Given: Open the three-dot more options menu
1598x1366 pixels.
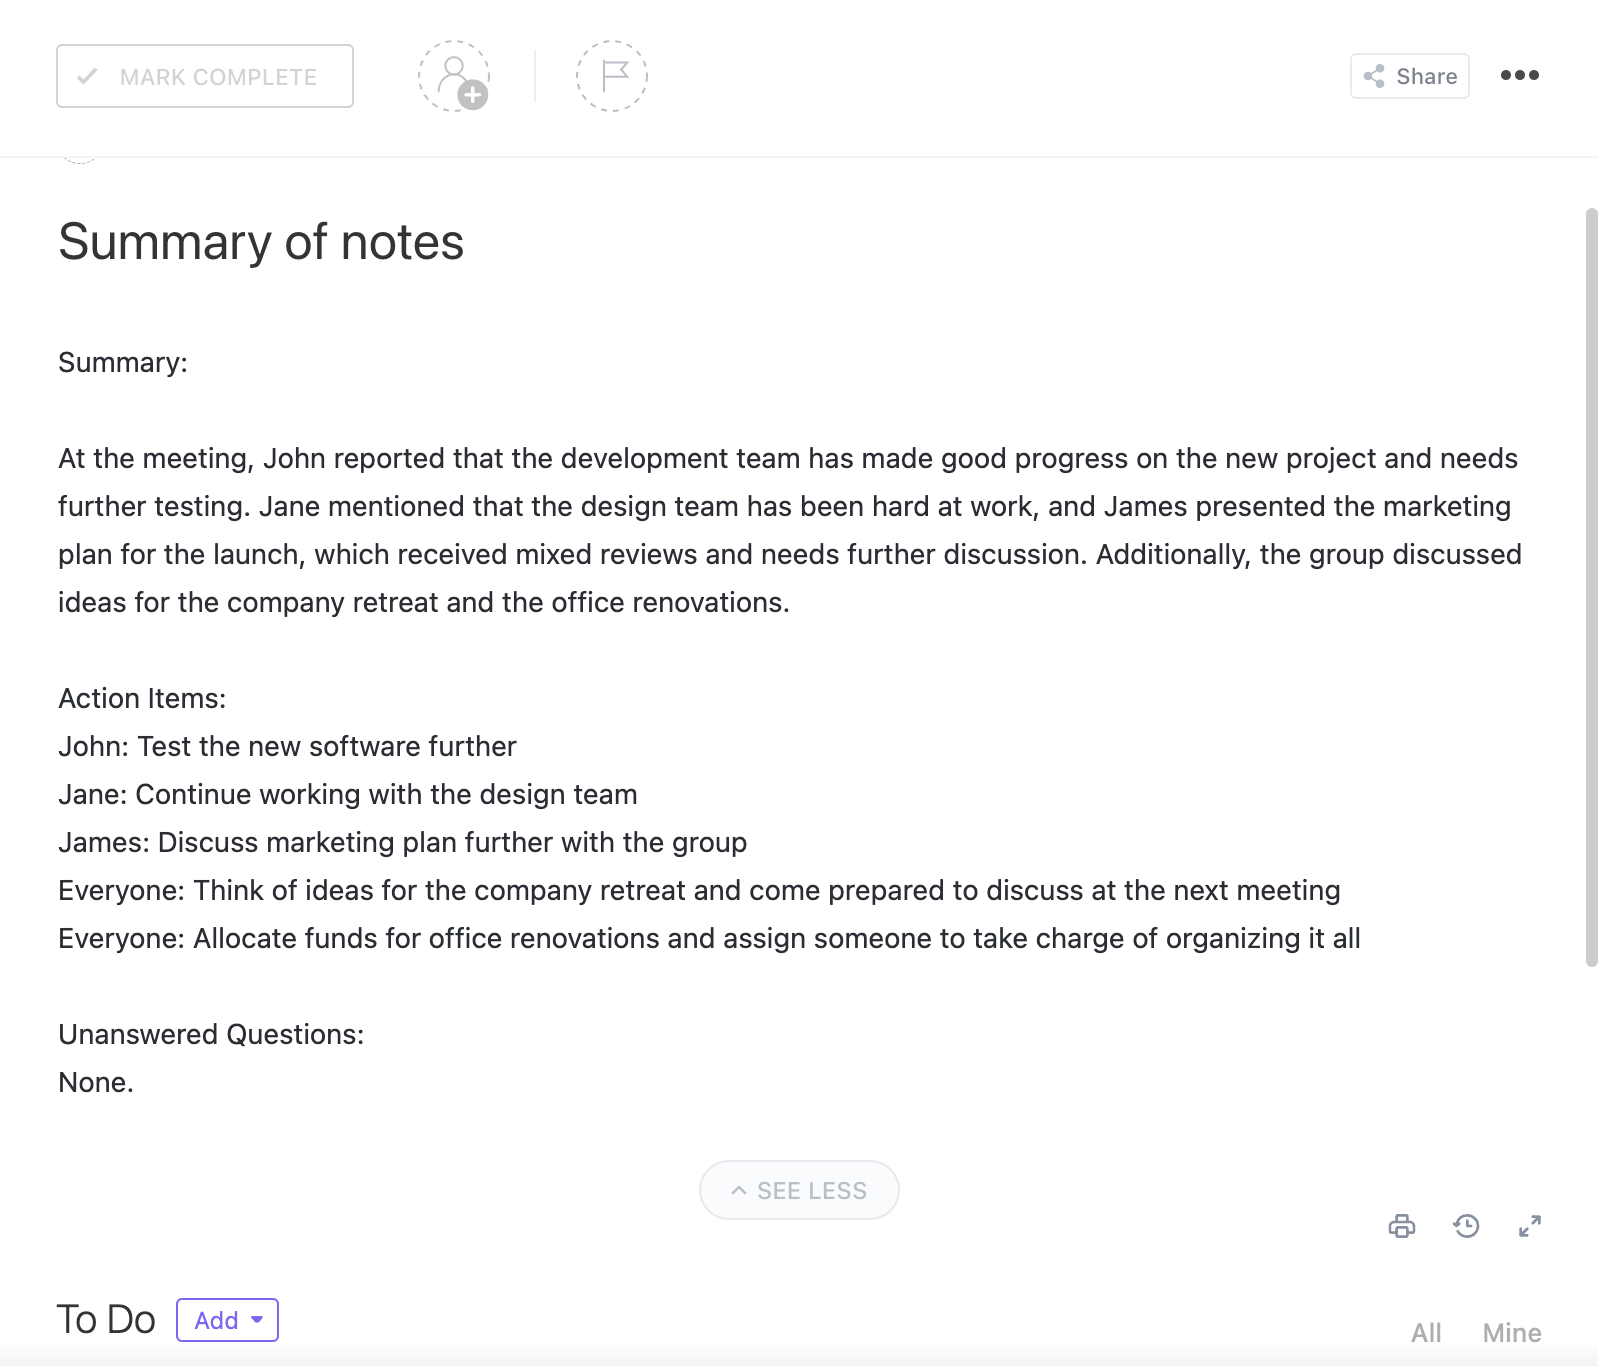Looking at the screenshot, I should pyautogui.click(x=1520, y=75).
